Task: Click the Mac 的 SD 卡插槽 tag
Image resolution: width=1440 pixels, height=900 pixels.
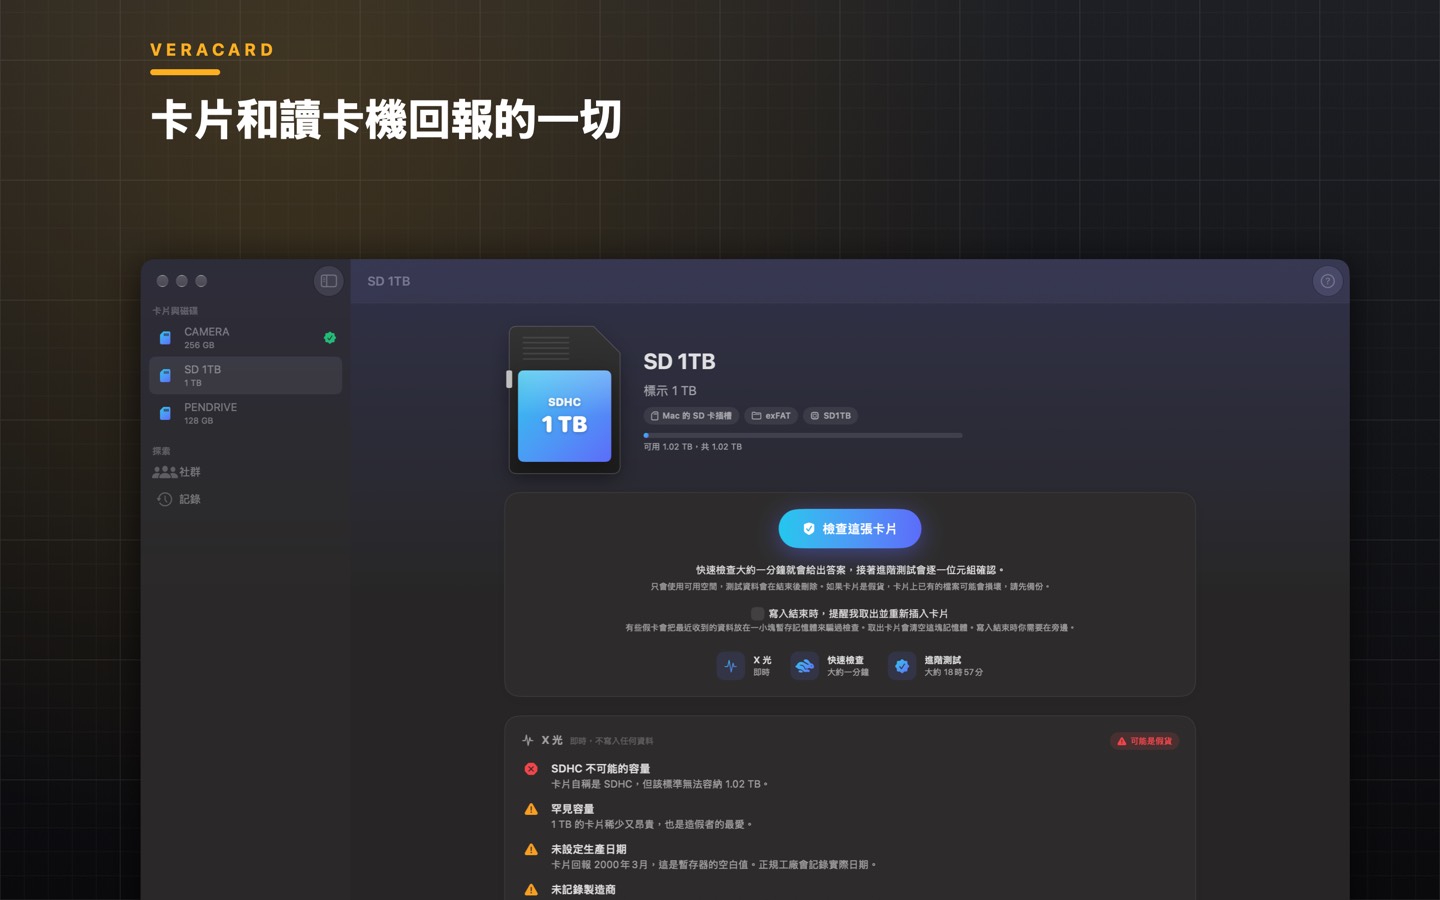Action: [x=691, y=416]
